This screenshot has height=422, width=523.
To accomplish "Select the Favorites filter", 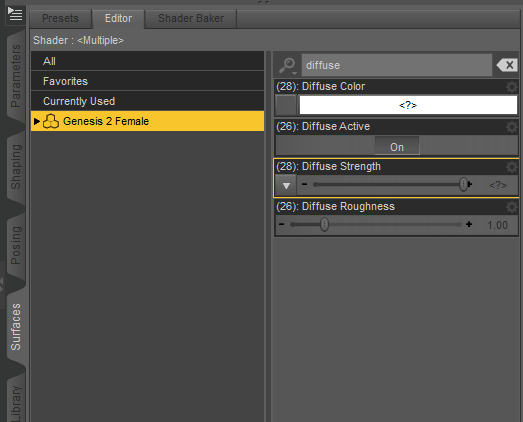I will pos(147,81).
